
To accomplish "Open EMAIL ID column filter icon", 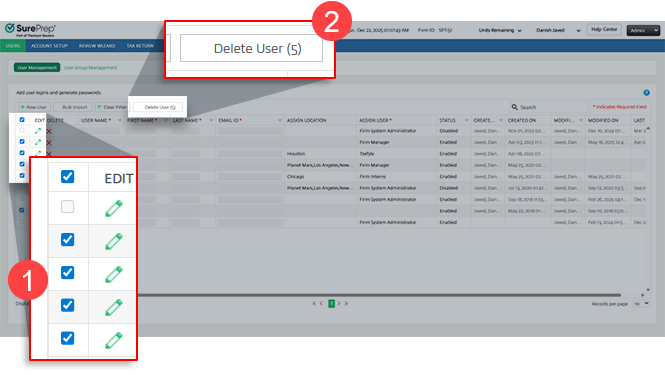I will pyautogui.click(x=279, y=120).
